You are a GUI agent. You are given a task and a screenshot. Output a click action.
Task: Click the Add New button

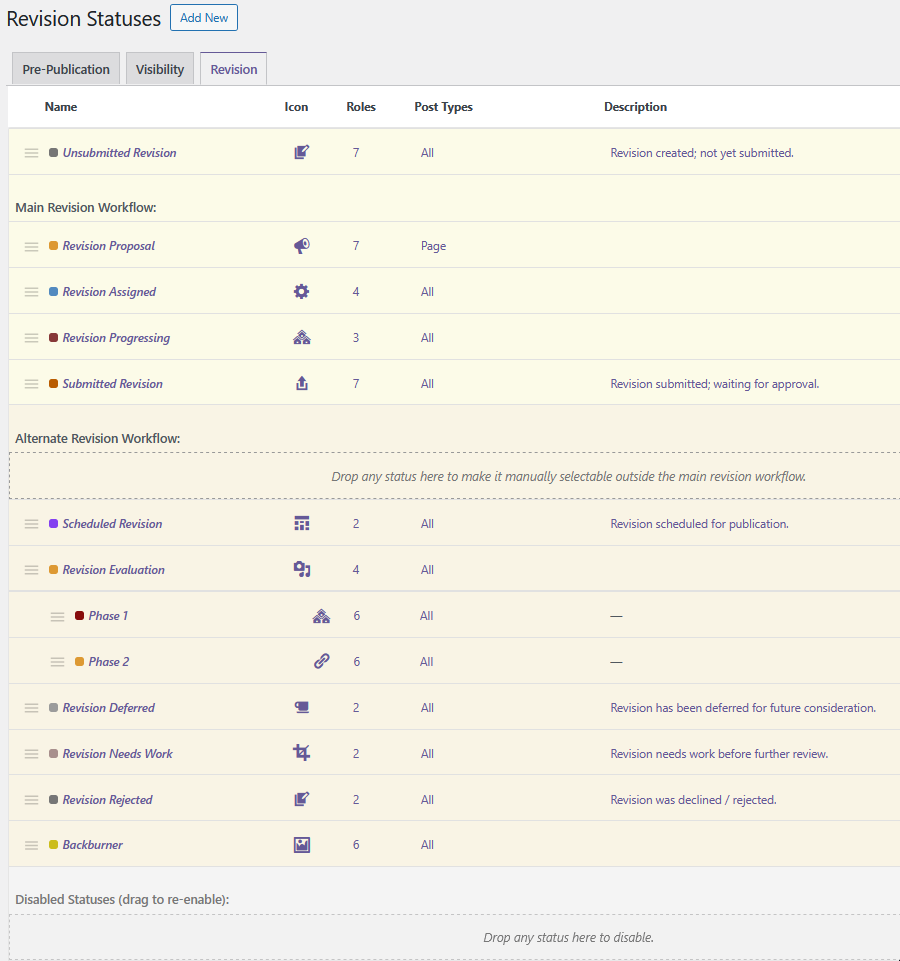pos(204,18)
